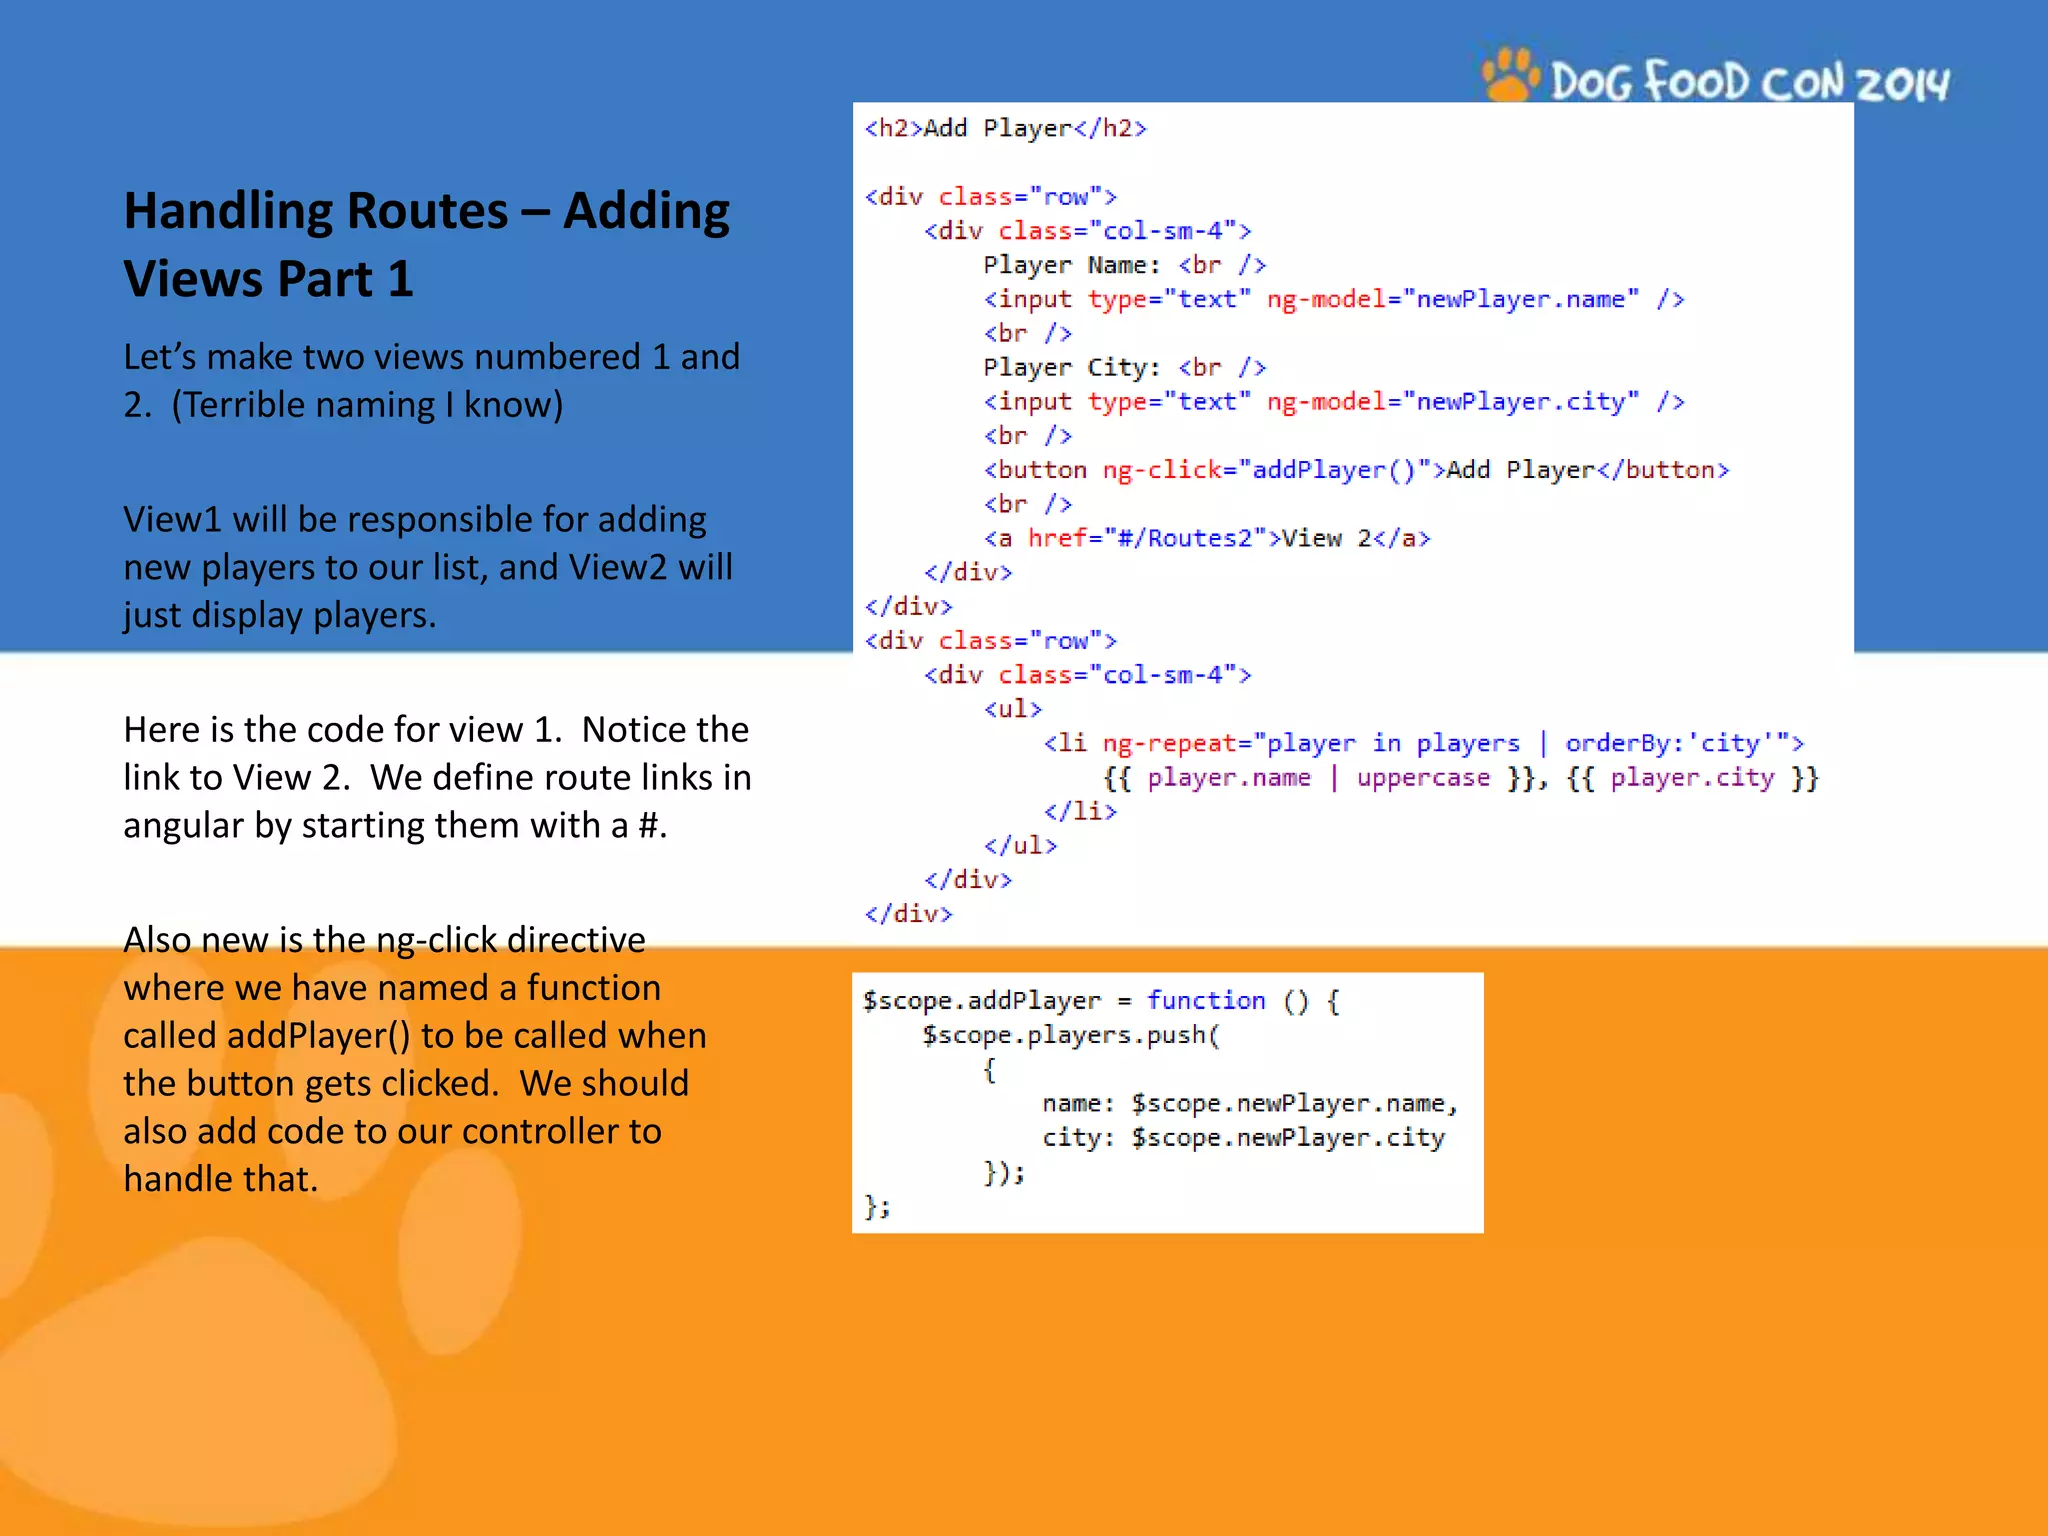Click the $scope.addPlayer function line

[x=1101, y=1001]
